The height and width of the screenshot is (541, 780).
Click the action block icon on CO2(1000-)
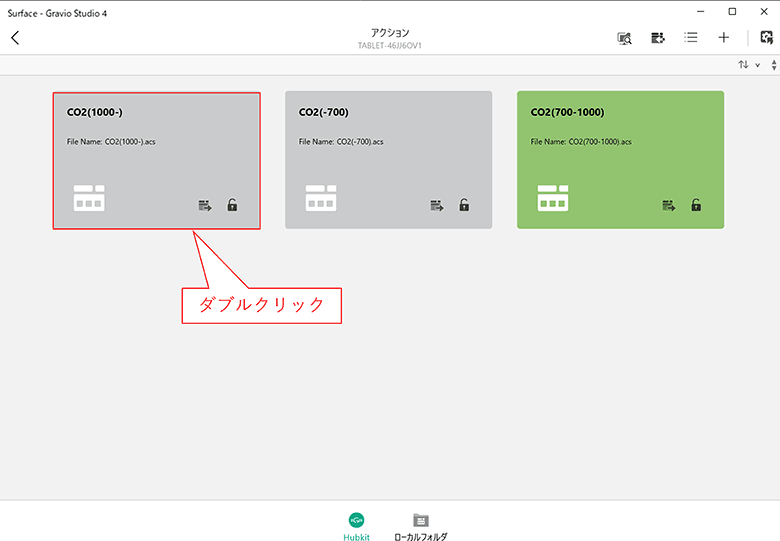89,198
